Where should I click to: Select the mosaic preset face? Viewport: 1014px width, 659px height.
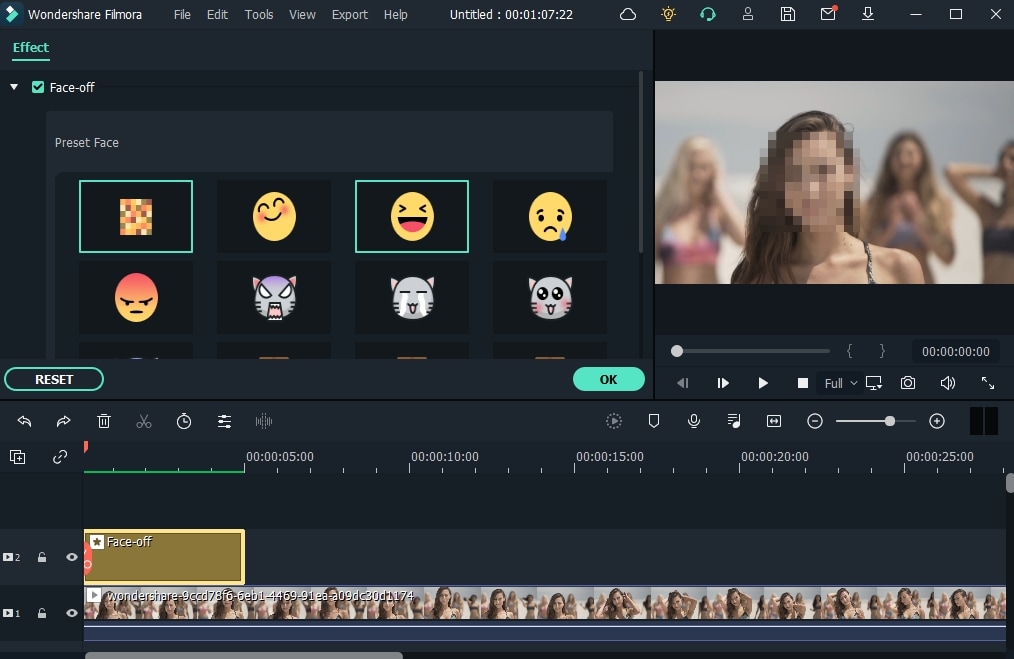(x=136, y=216)
